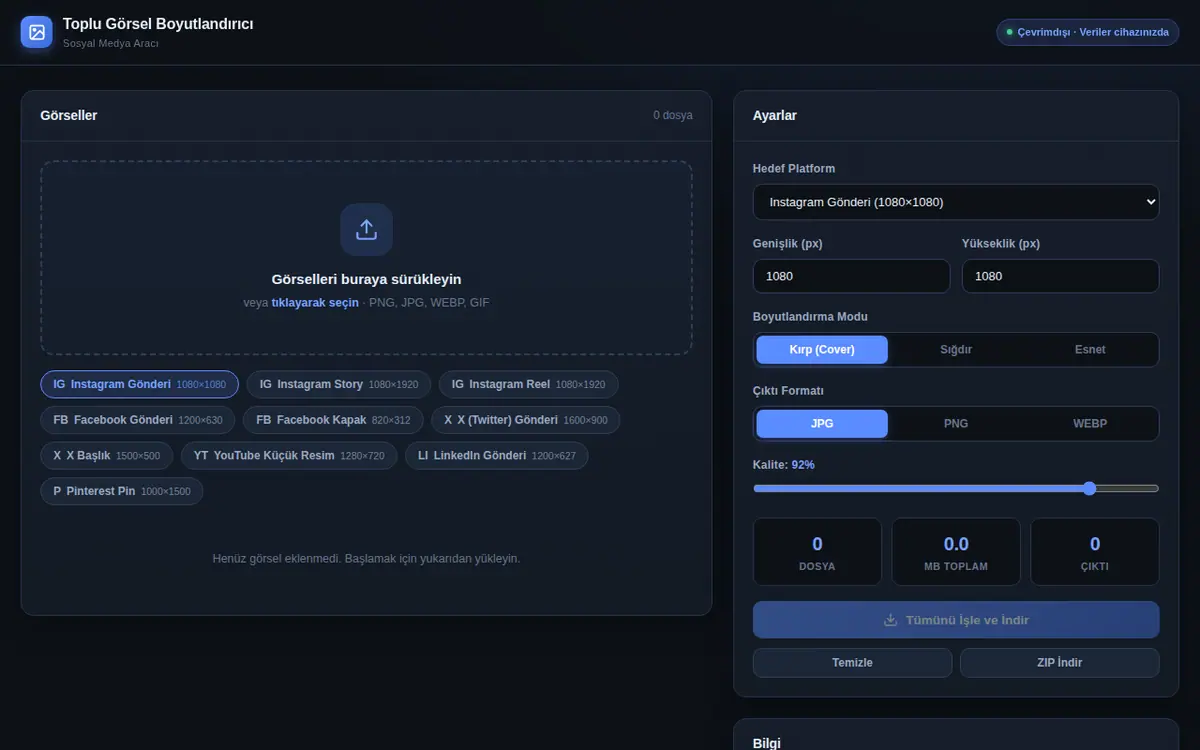Pick the Facebook Gönderi preset chip
Image resolution: width=1200 pixels, height=750 pixels.
click(138, 420)
